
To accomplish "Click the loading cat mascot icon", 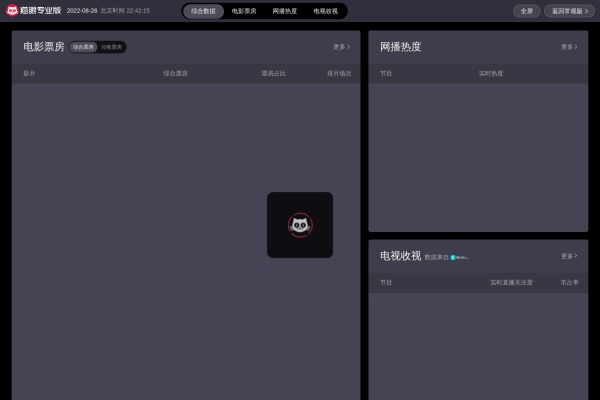I will coord(300,225).
